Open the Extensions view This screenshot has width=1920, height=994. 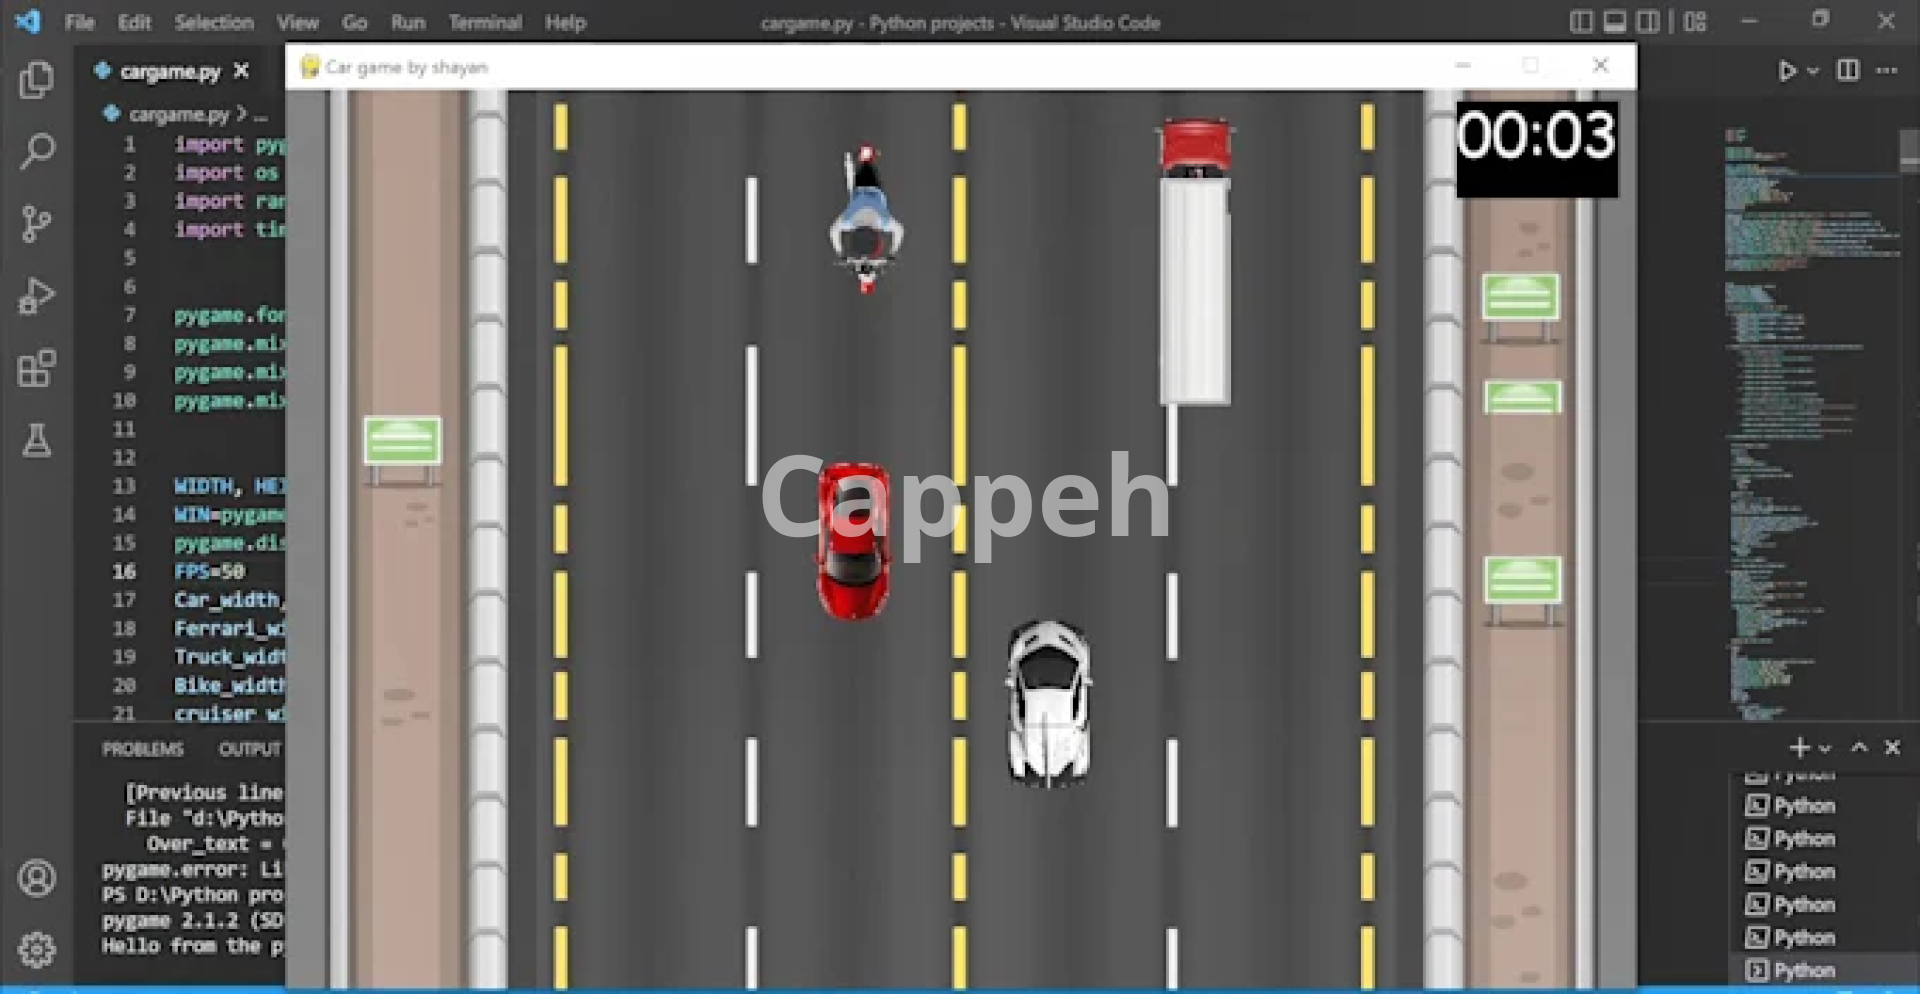click(x=37, y=368)
